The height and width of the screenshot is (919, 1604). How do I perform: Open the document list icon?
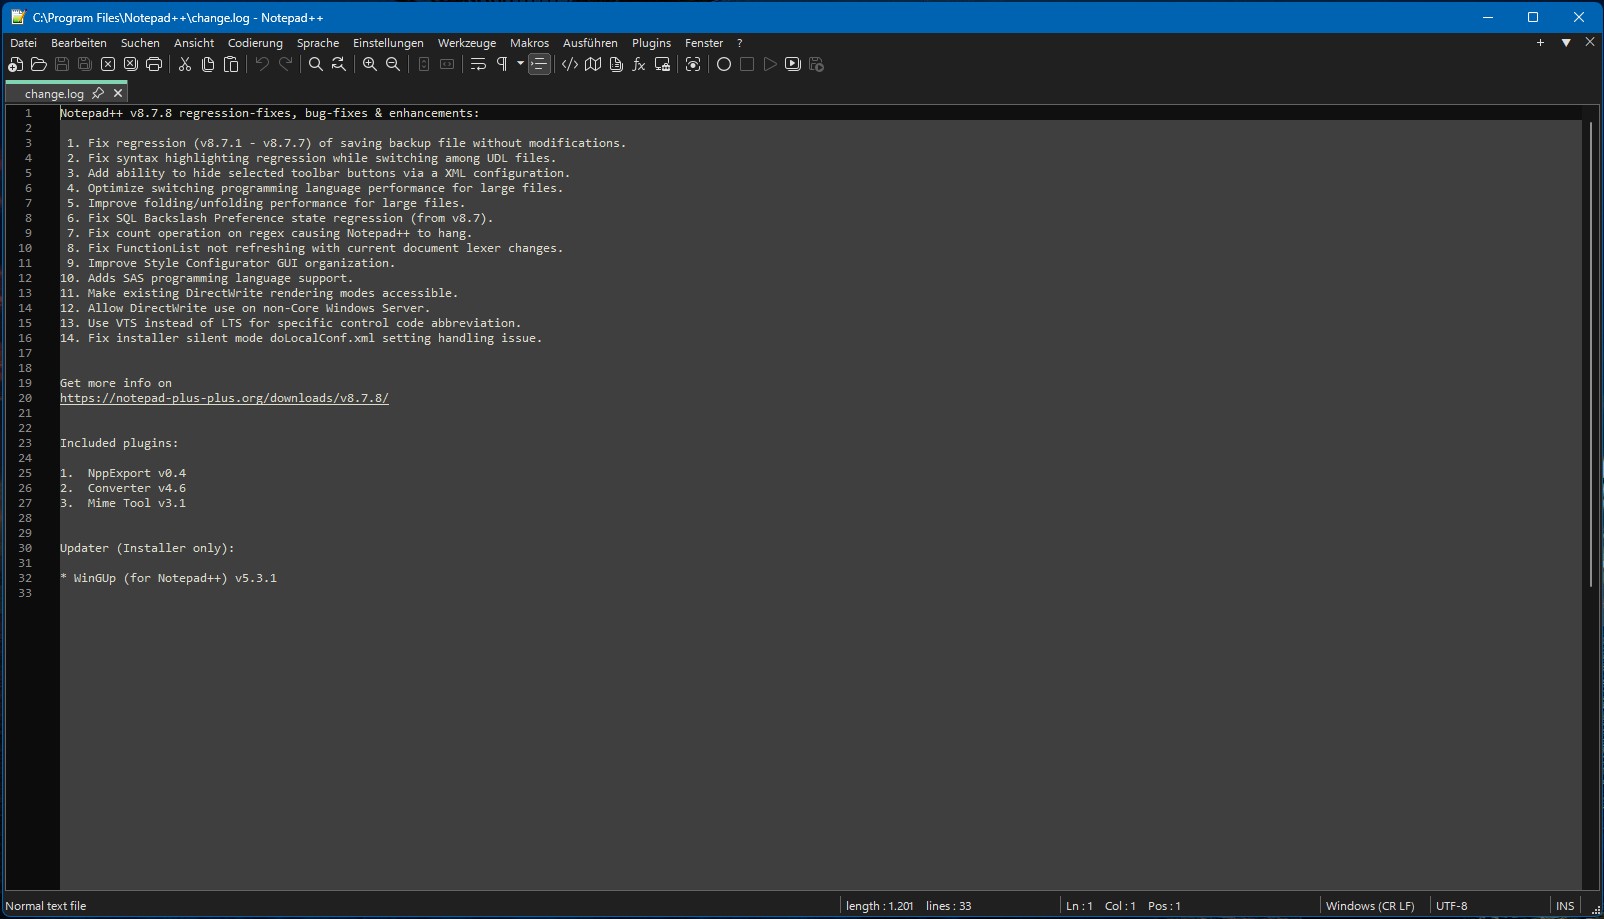point(616,64)
